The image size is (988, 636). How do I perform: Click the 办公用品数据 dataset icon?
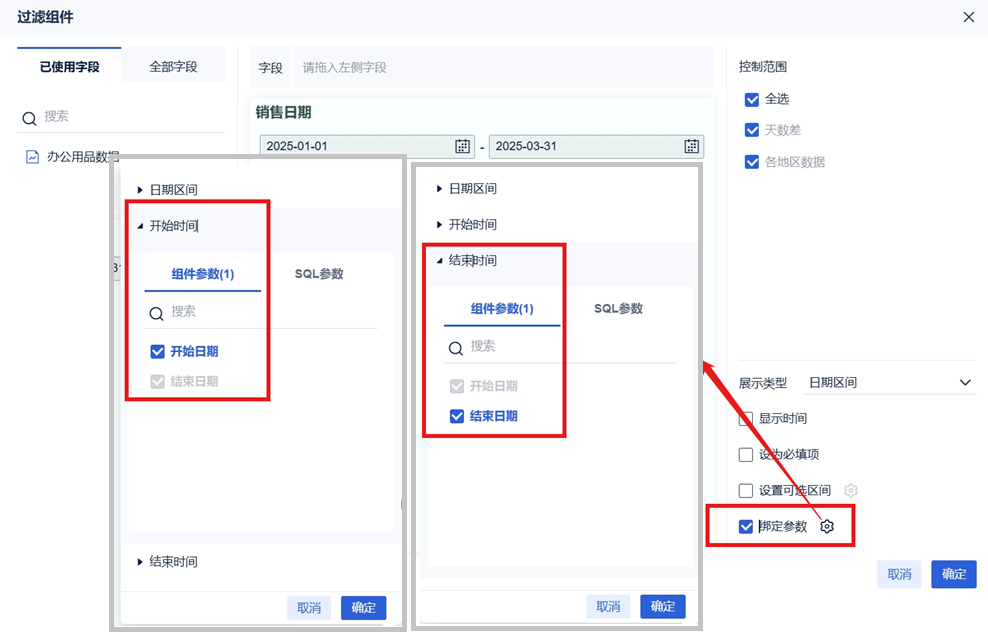(32, 157)
